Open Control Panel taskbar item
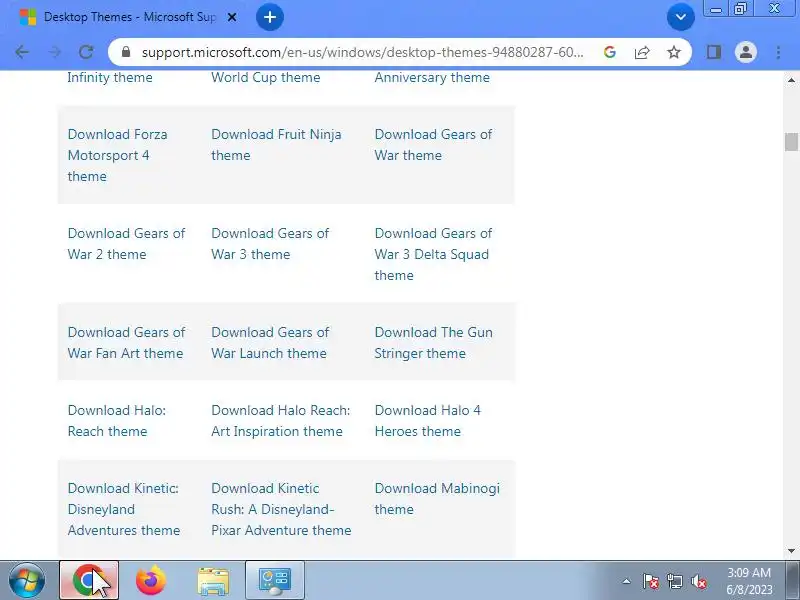 tap(275, 580)
